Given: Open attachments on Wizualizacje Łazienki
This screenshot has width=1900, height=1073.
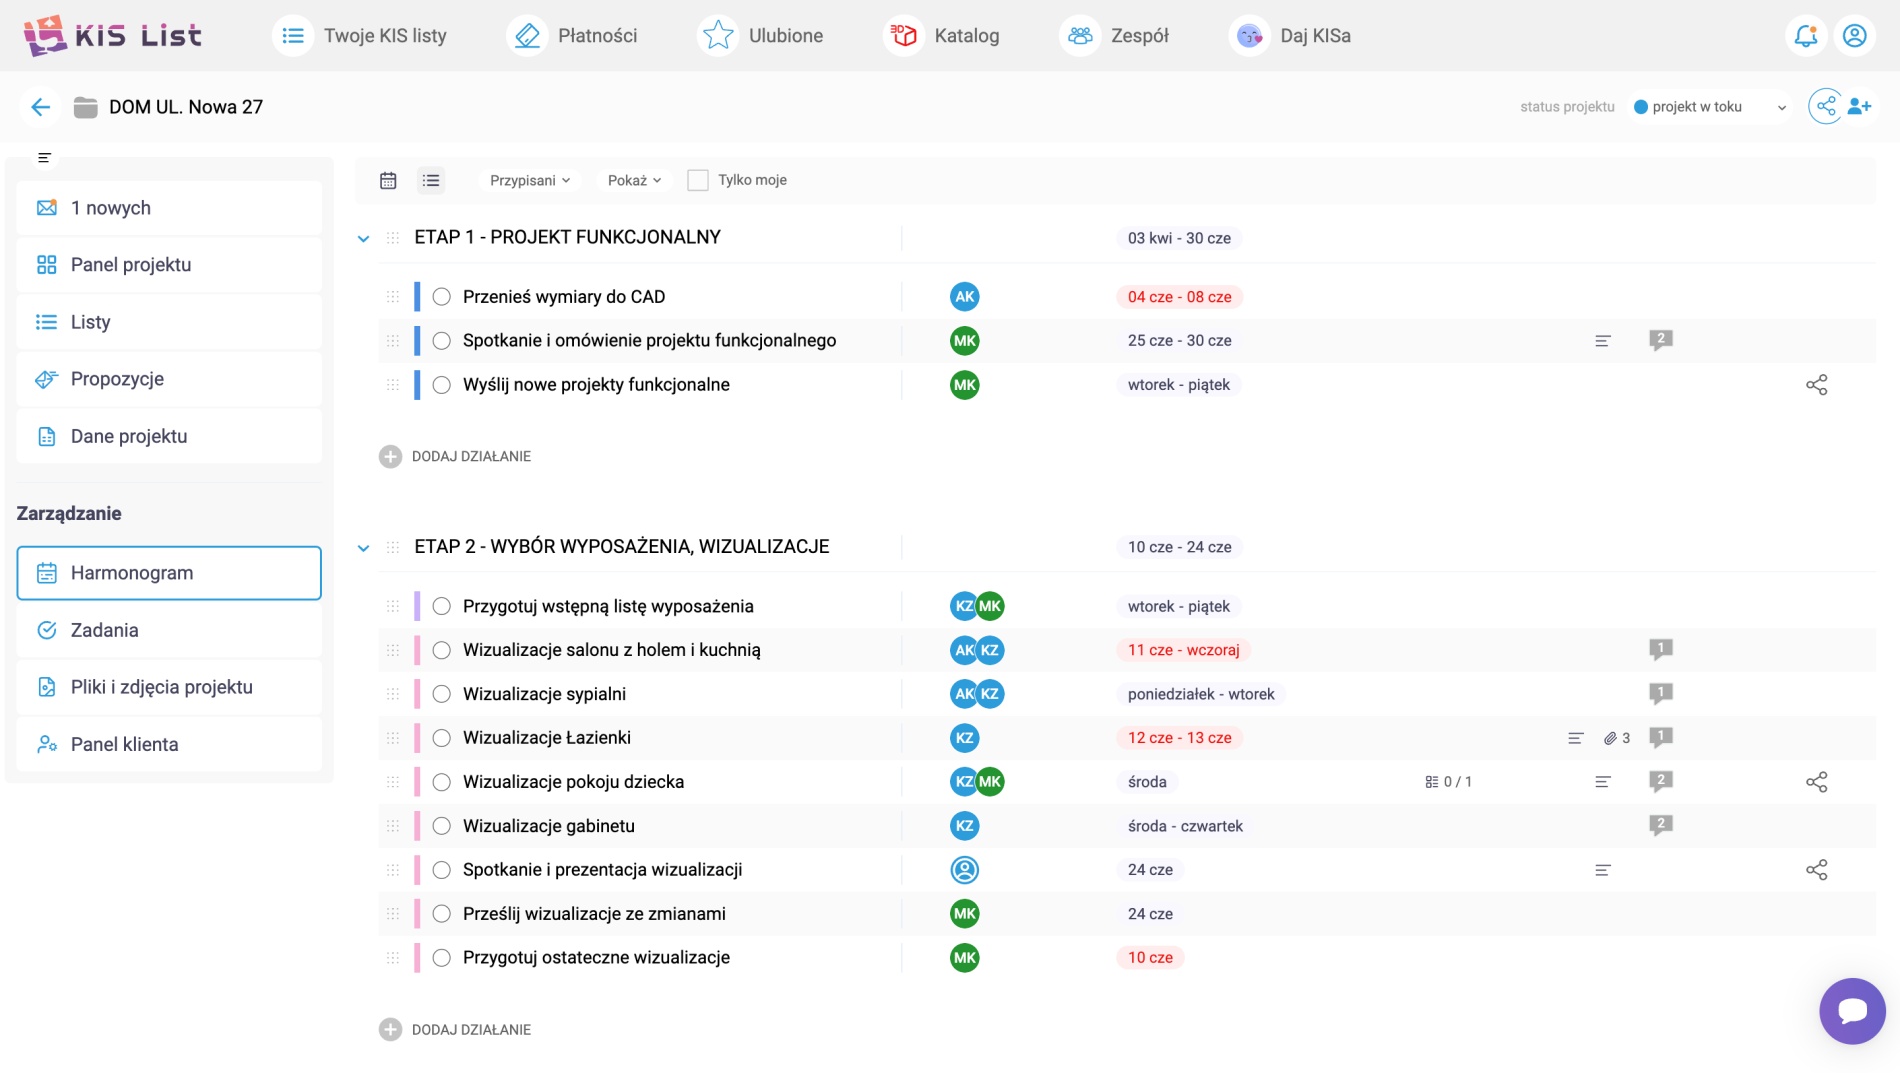Looking at the screenshot, I should [x=1616, y=738].
